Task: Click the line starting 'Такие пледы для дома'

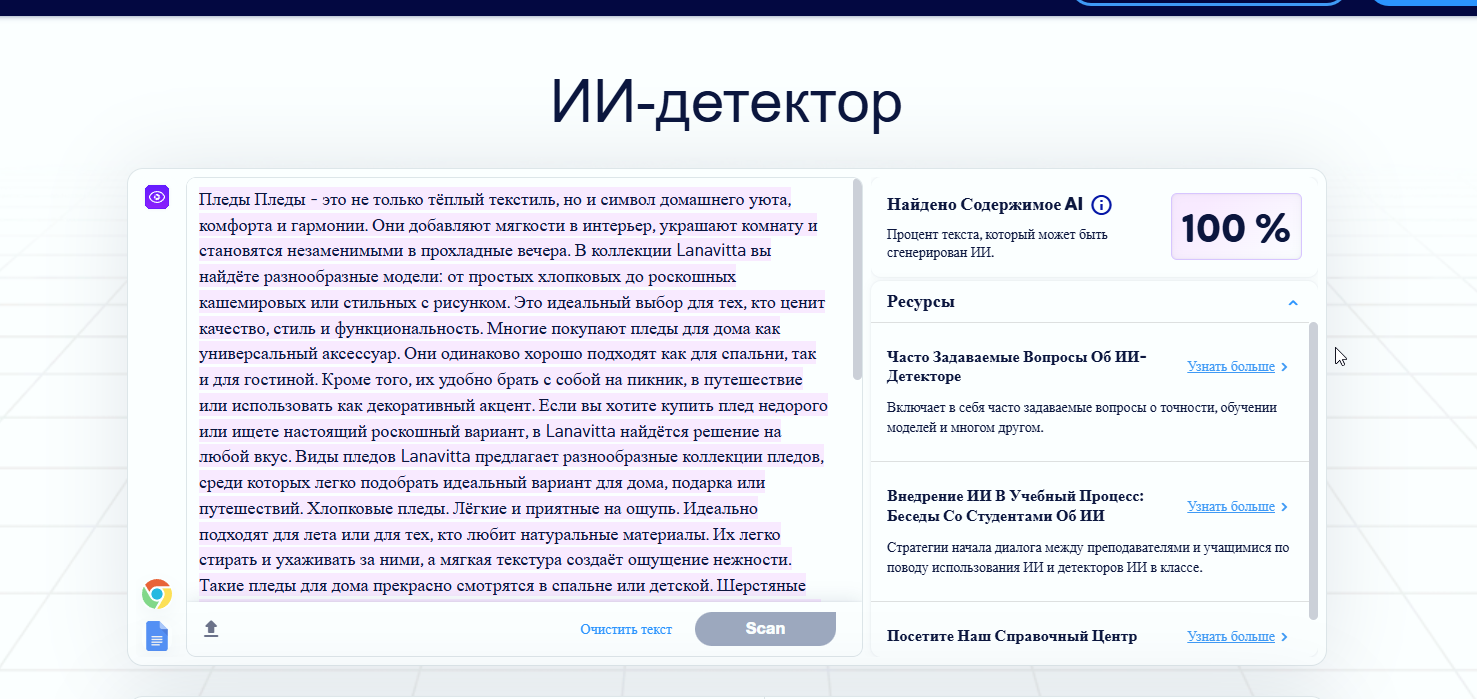Action: (x=503, y=586)
